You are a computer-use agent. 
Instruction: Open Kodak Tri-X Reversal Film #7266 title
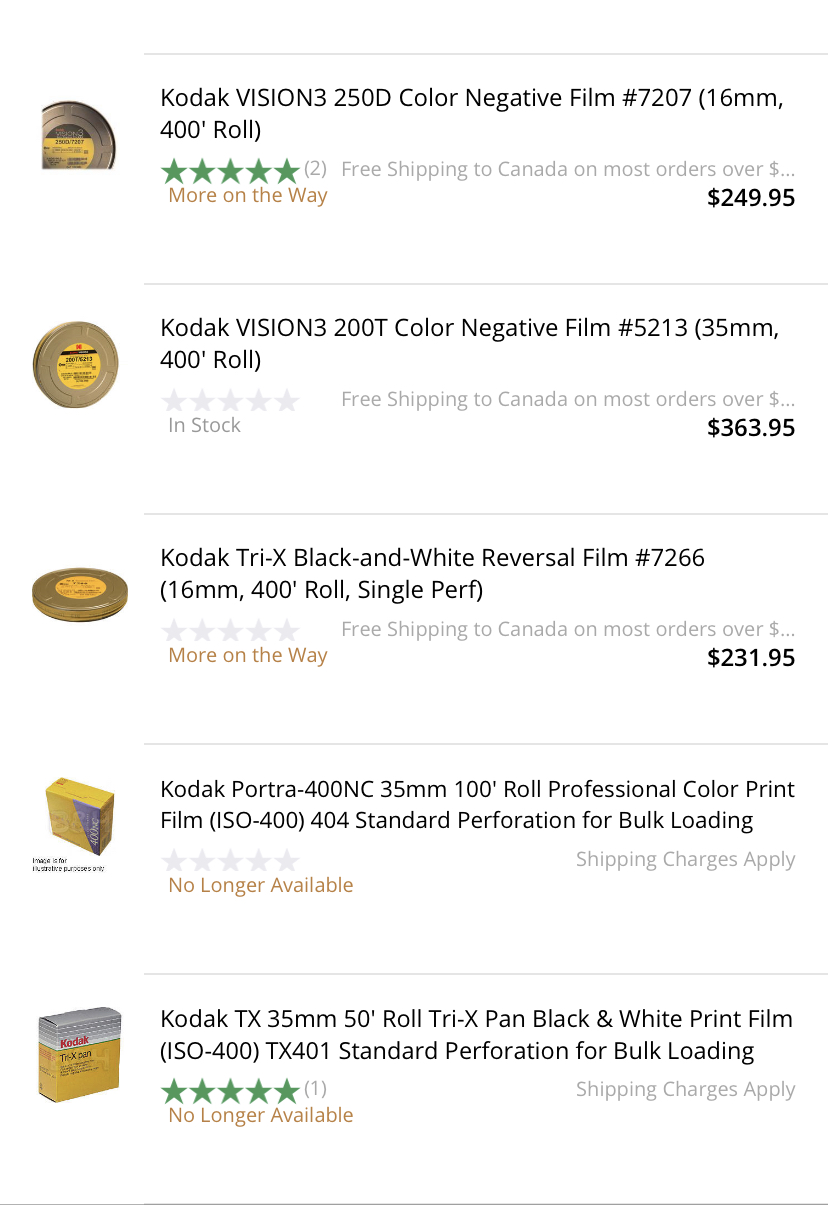(432, 574)
